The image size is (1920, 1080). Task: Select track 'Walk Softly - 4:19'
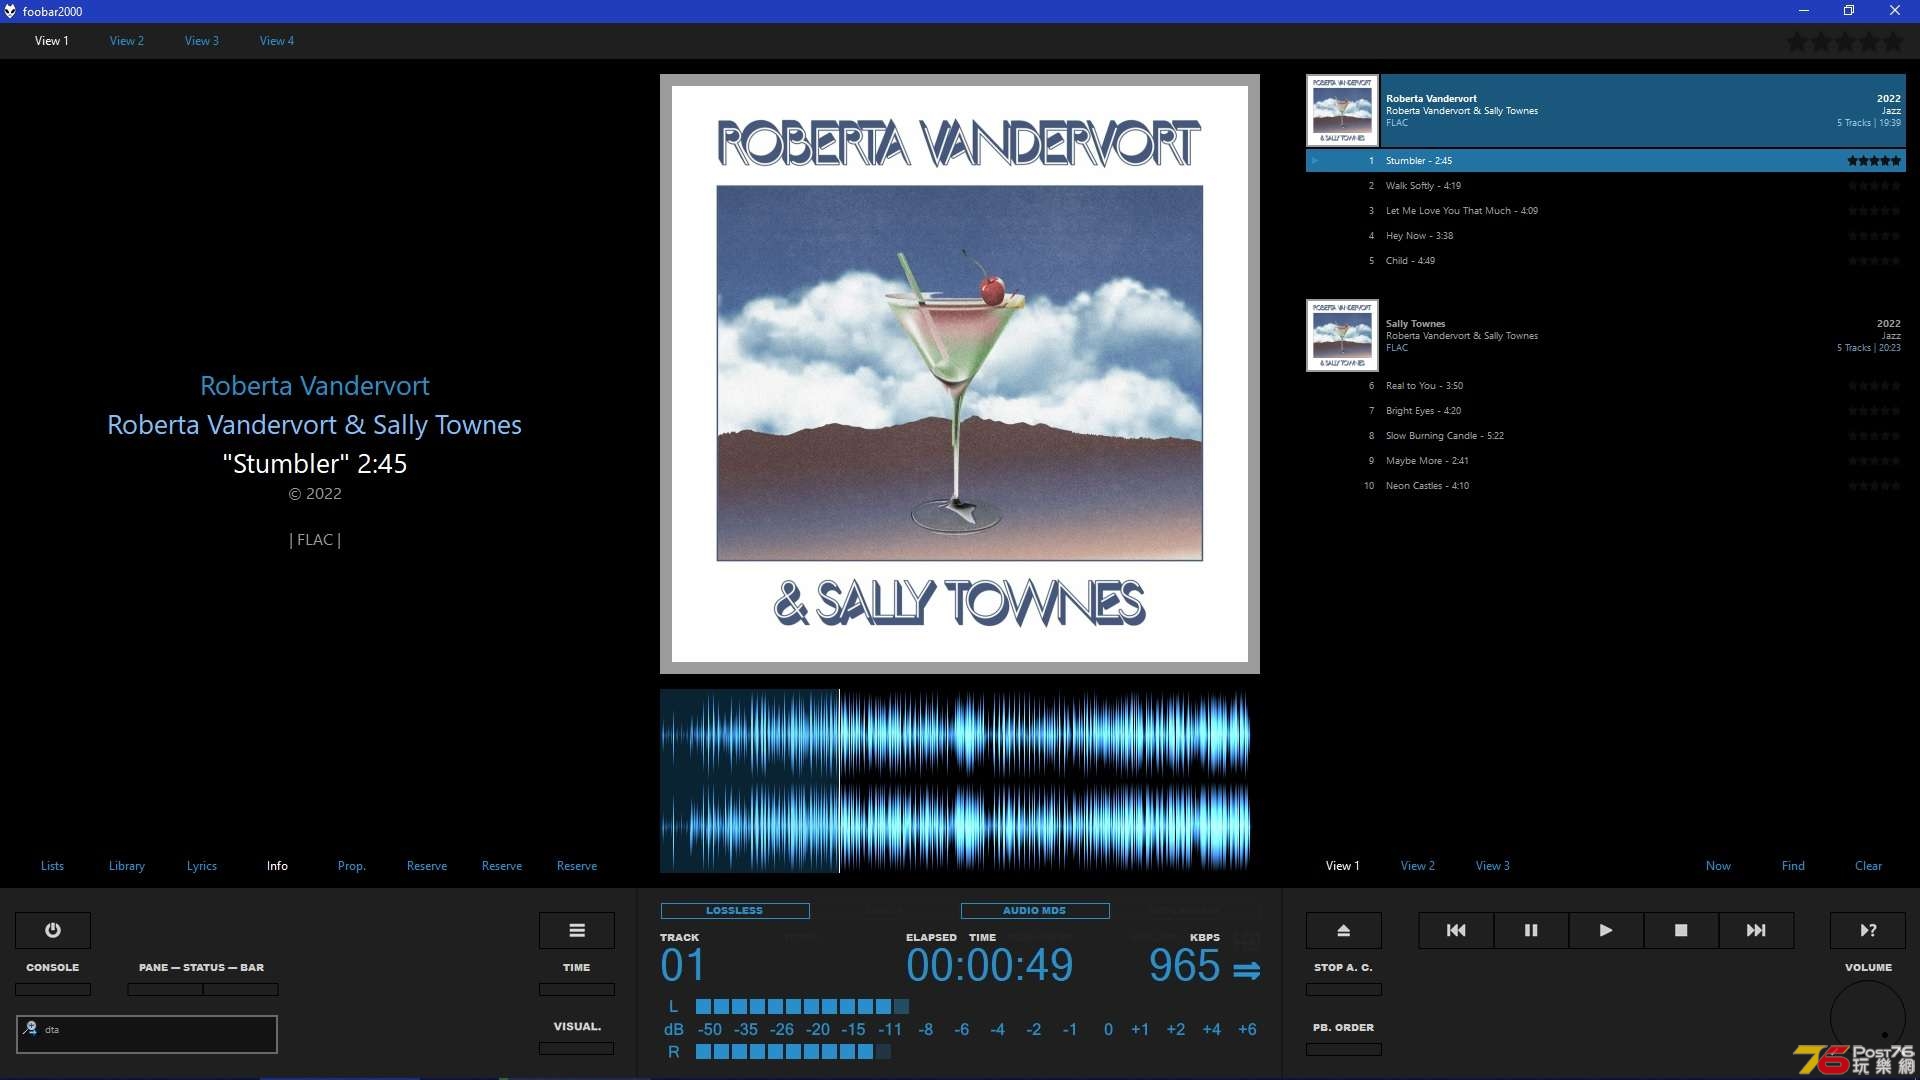click(x=1606, y=185)
